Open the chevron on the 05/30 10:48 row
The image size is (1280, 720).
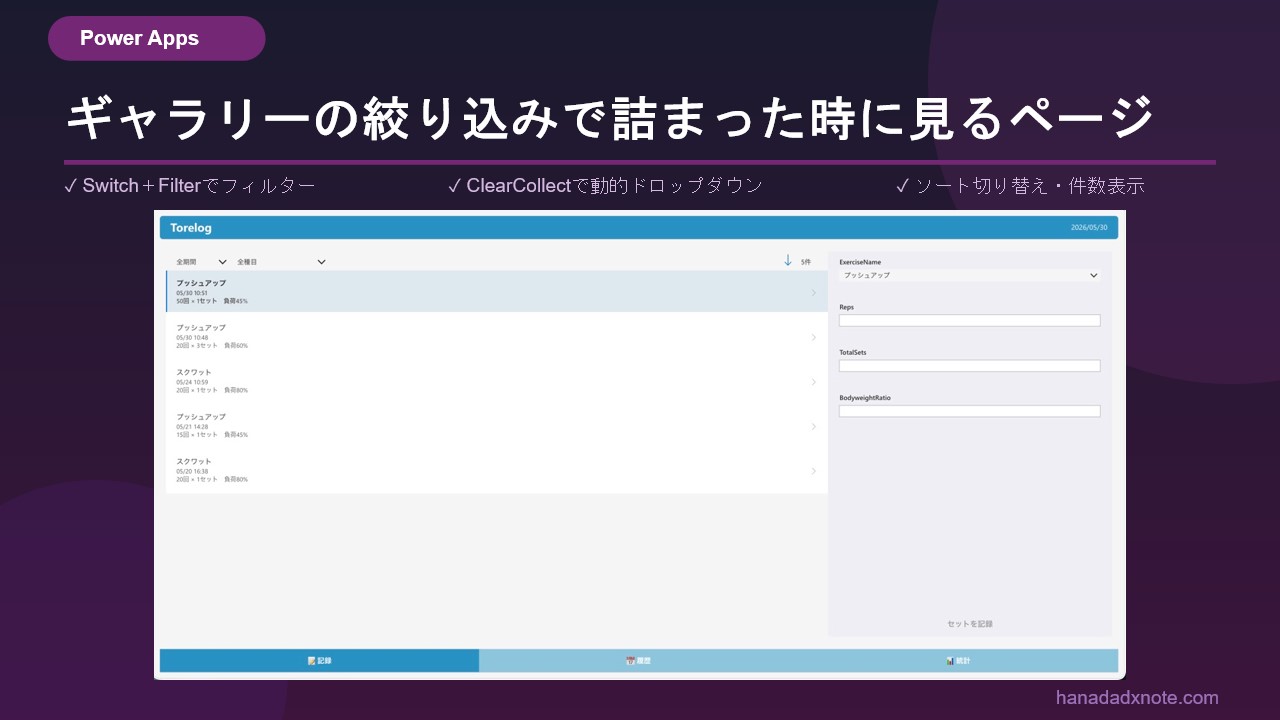tap(814, 338)
